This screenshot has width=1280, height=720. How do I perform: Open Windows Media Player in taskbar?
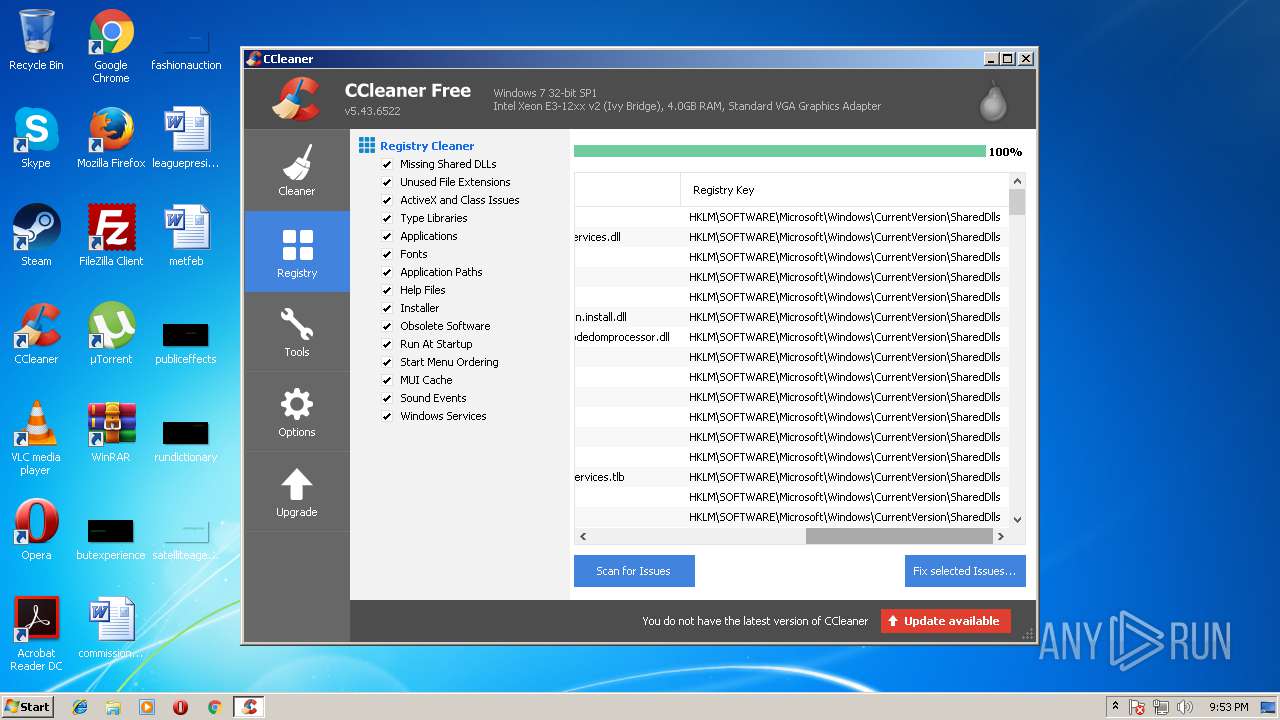[x=147, y=707]
